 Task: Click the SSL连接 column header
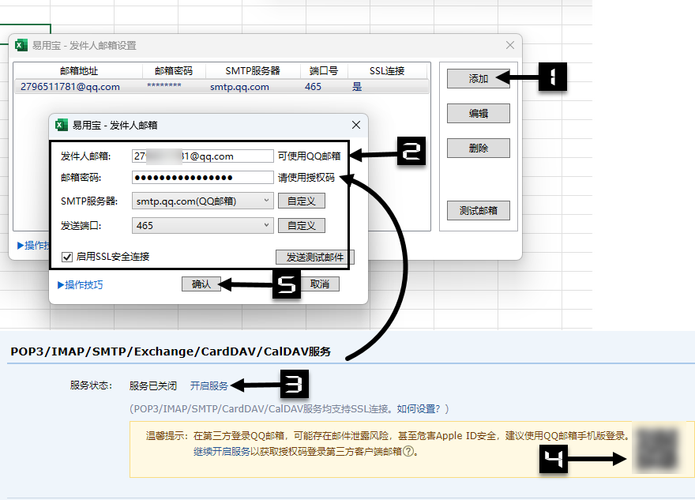coord(387,71)
